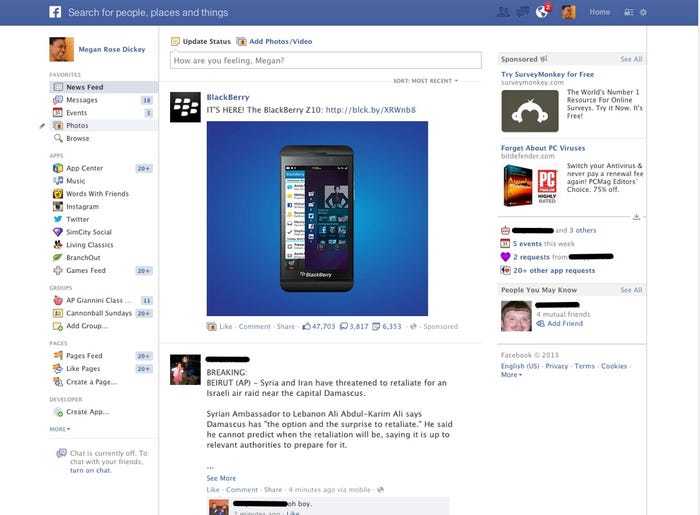Open Megan Rose Dickey profile link
This screenshot has height=515, width=700.
pyautogui.click(x=112, y=49)
